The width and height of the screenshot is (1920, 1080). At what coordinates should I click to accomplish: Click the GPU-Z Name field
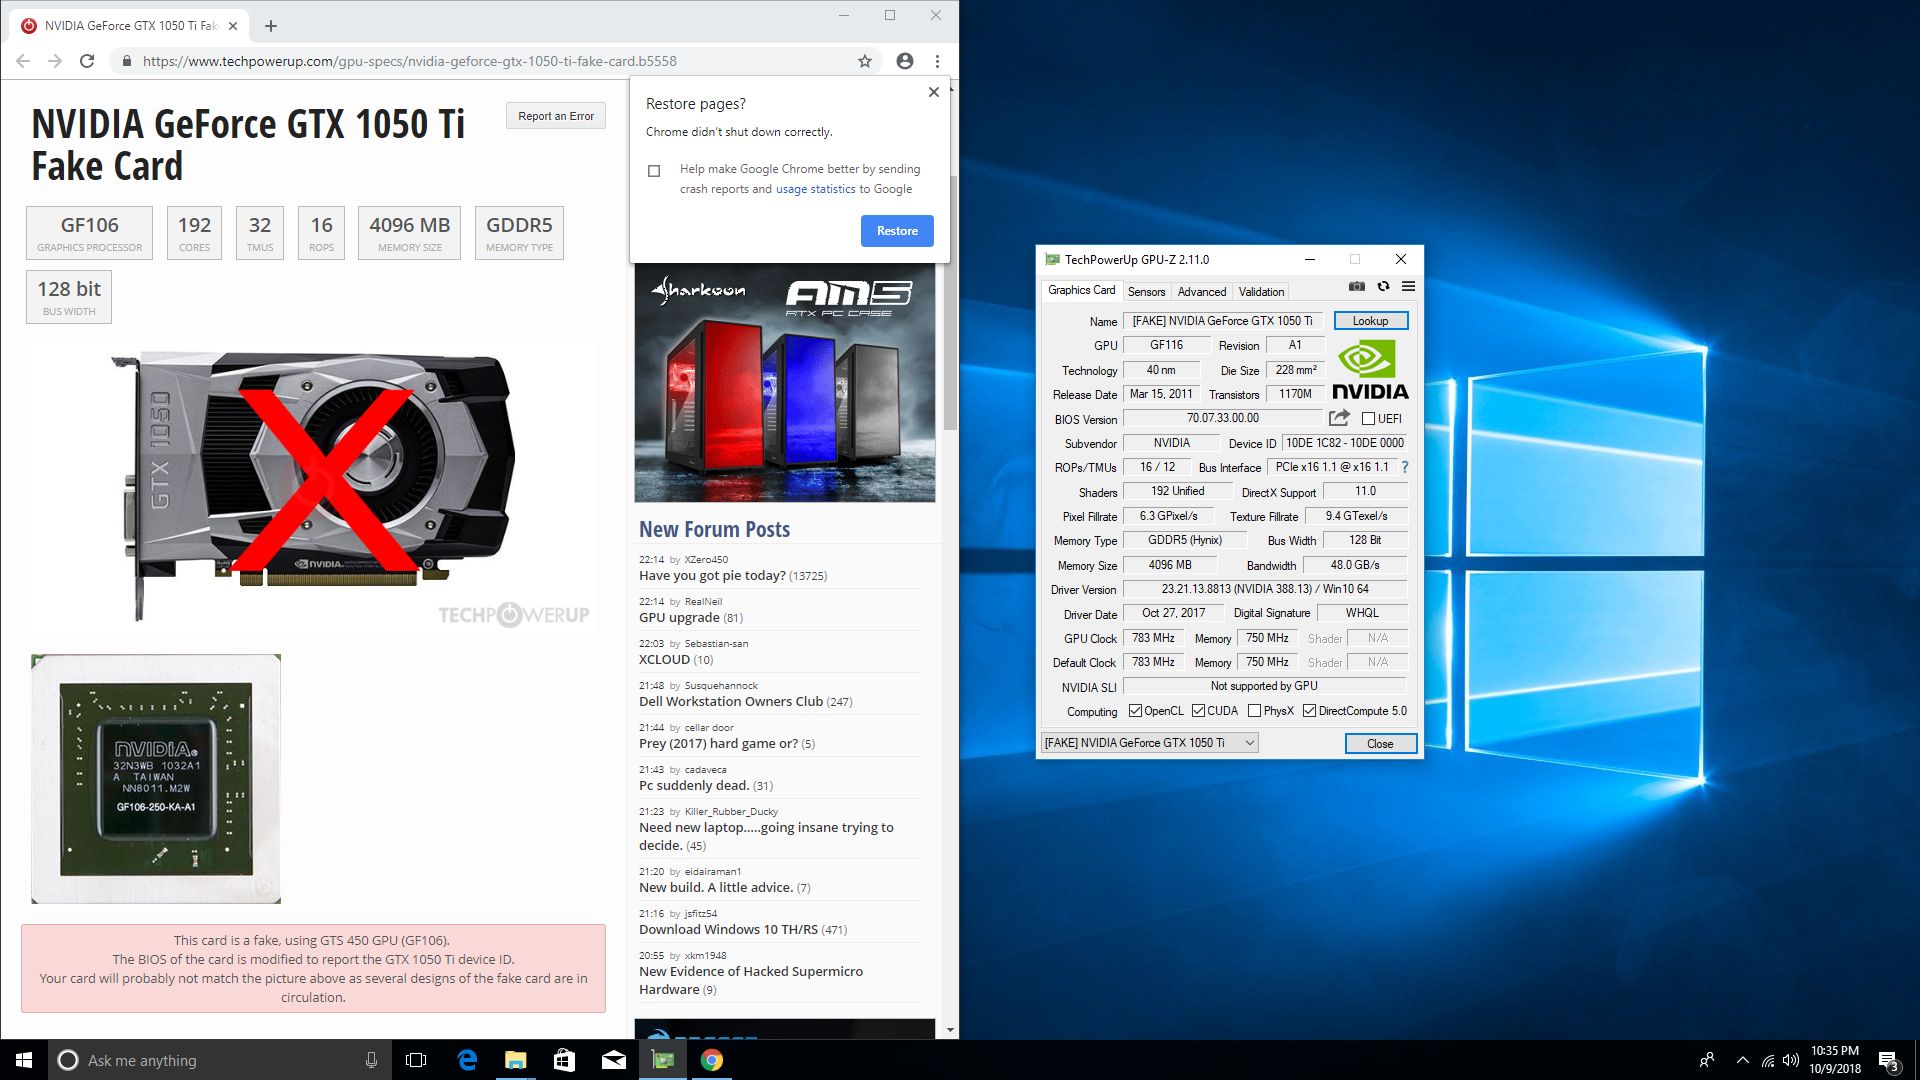tap(1223, 321)
